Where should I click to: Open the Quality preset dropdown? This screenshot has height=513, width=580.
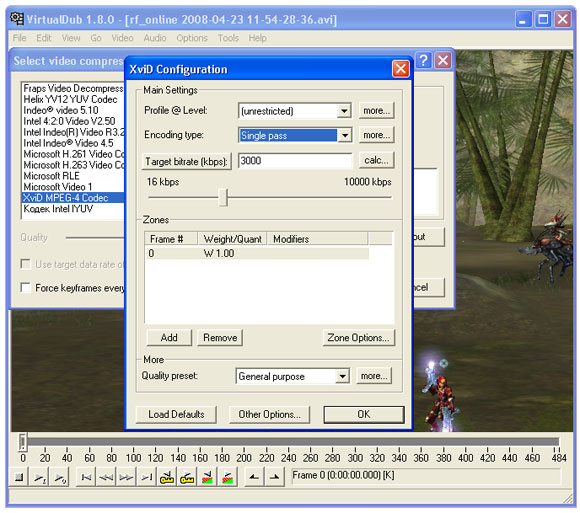pyautogui.click(x=343, y=376)
